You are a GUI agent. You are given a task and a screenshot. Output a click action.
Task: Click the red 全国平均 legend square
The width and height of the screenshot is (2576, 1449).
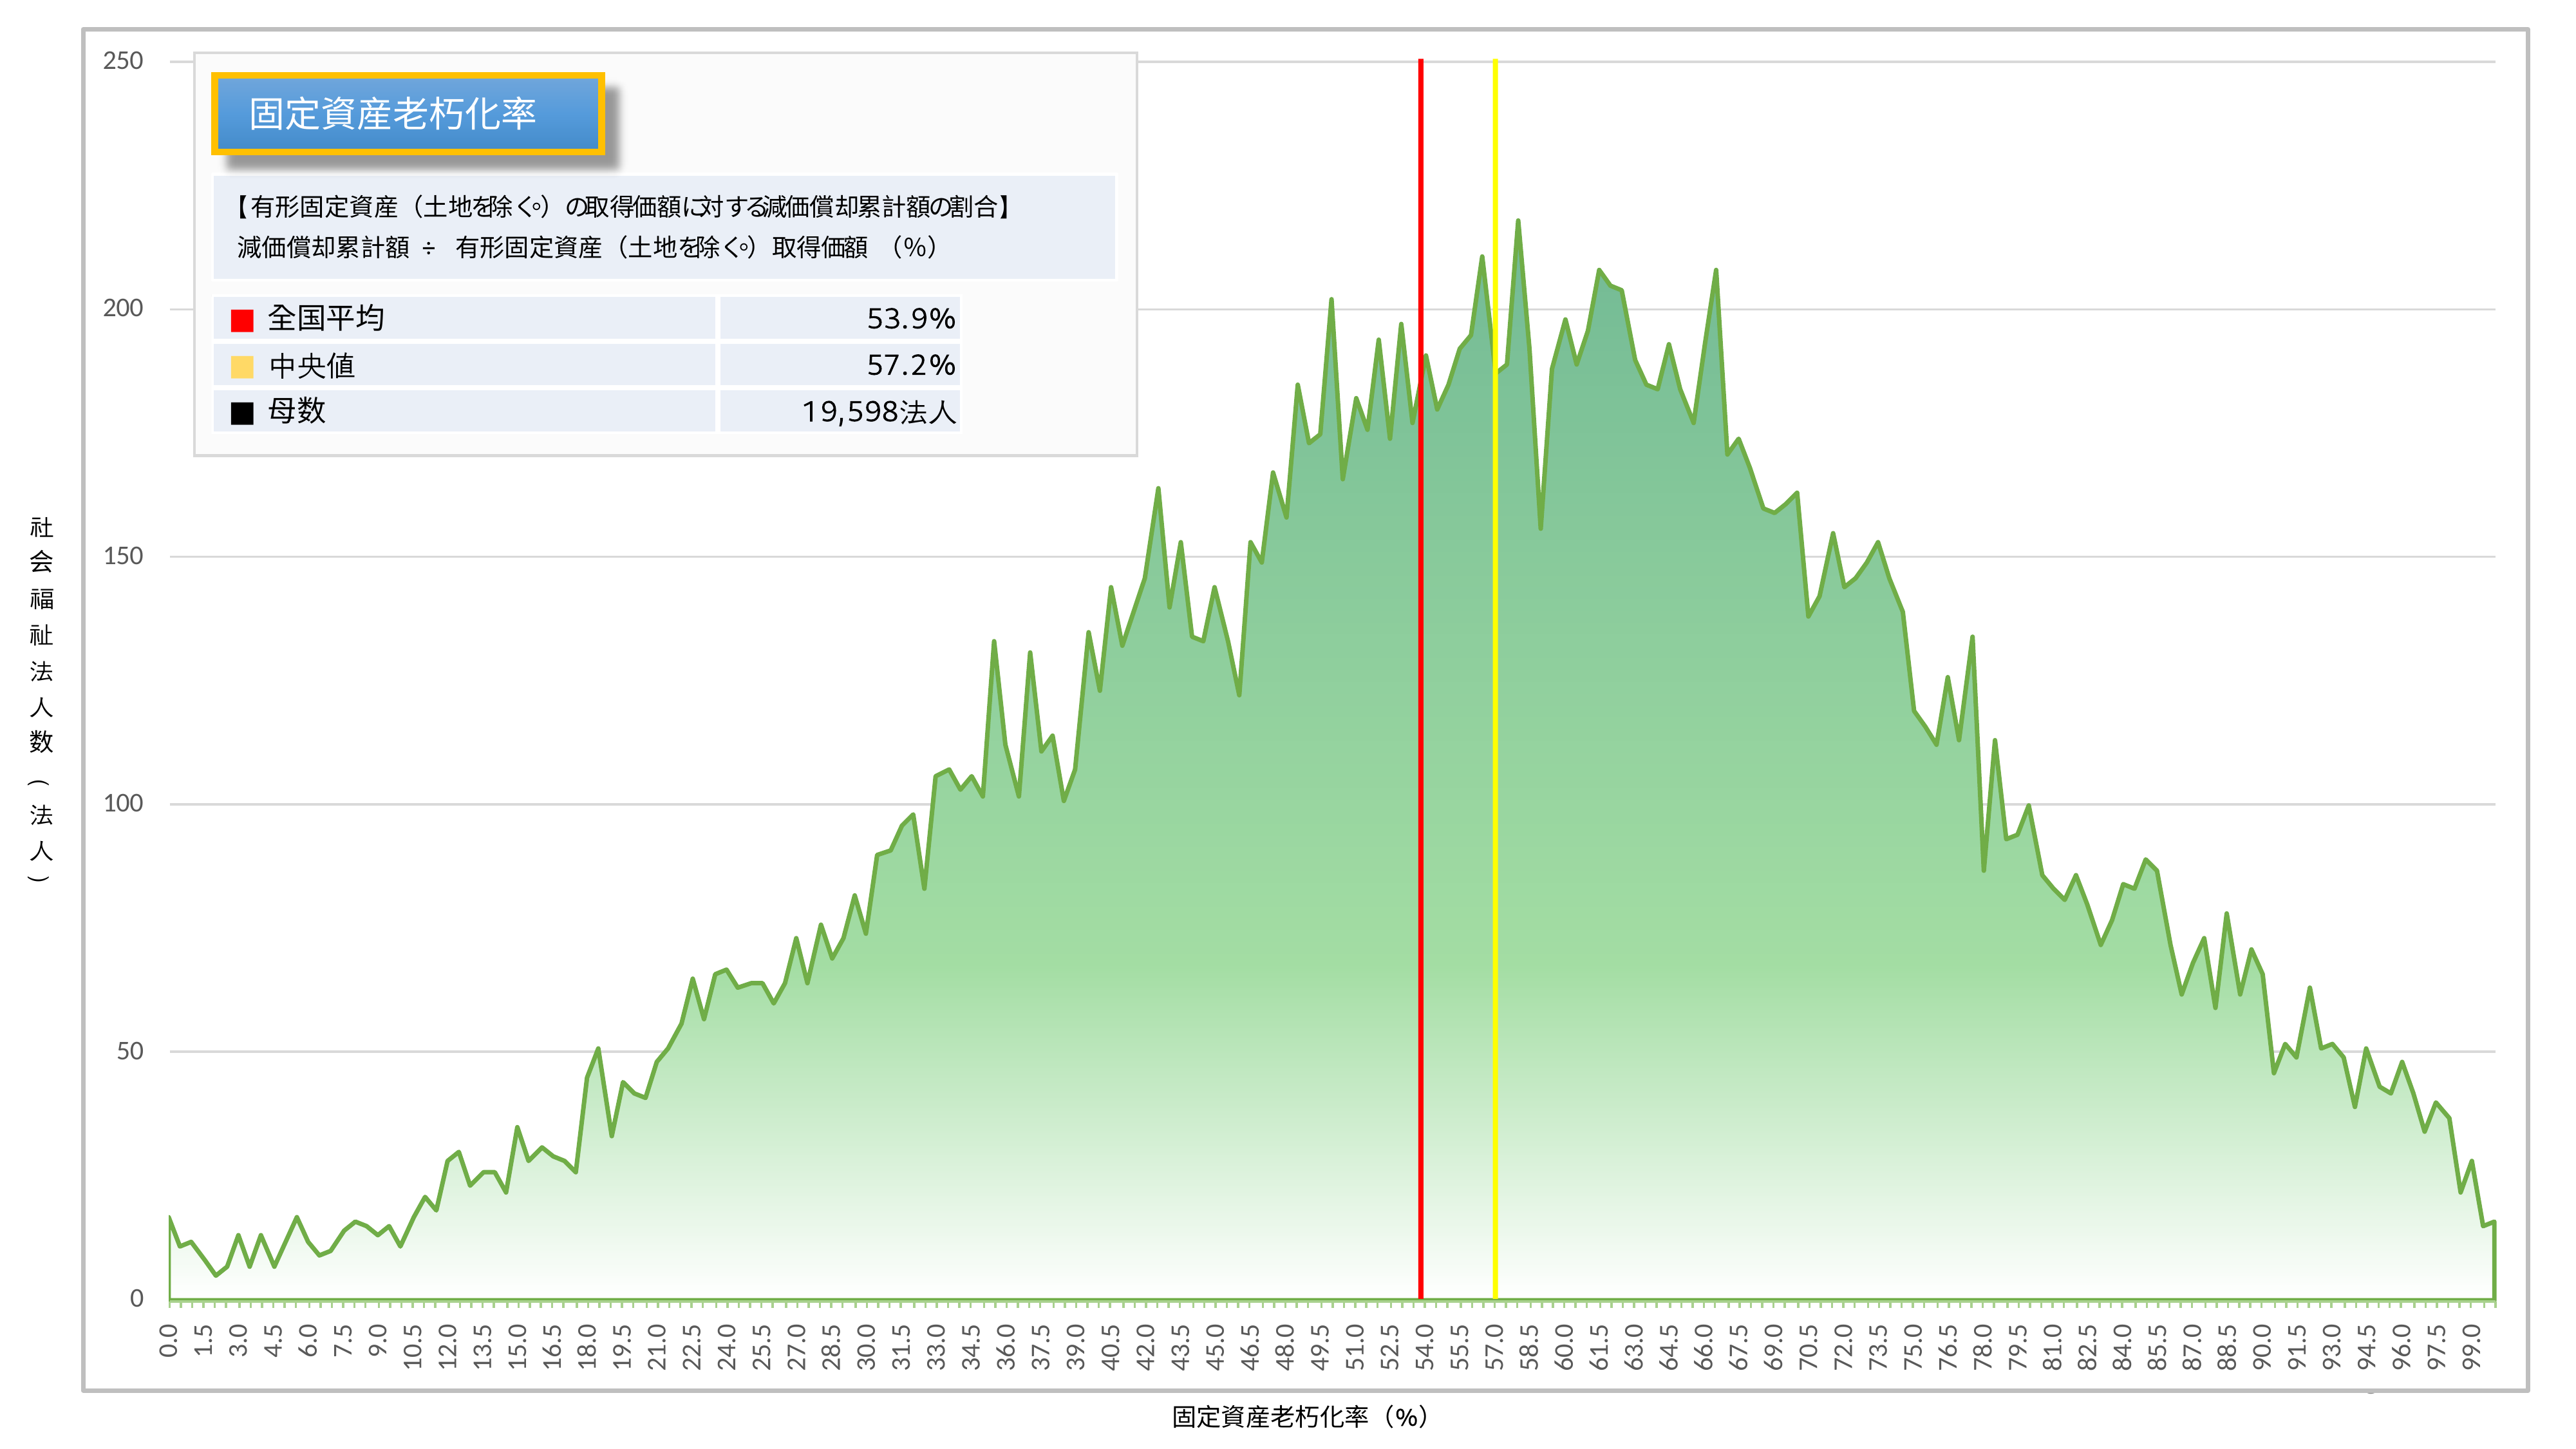tap(242, 320)
